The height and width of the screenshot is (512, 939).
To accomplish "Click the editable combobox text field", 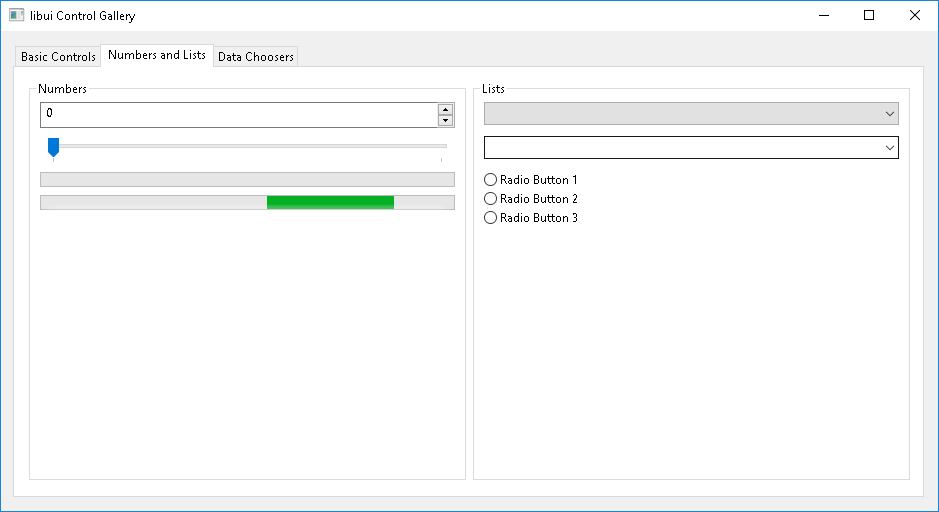I will (683, 148).
